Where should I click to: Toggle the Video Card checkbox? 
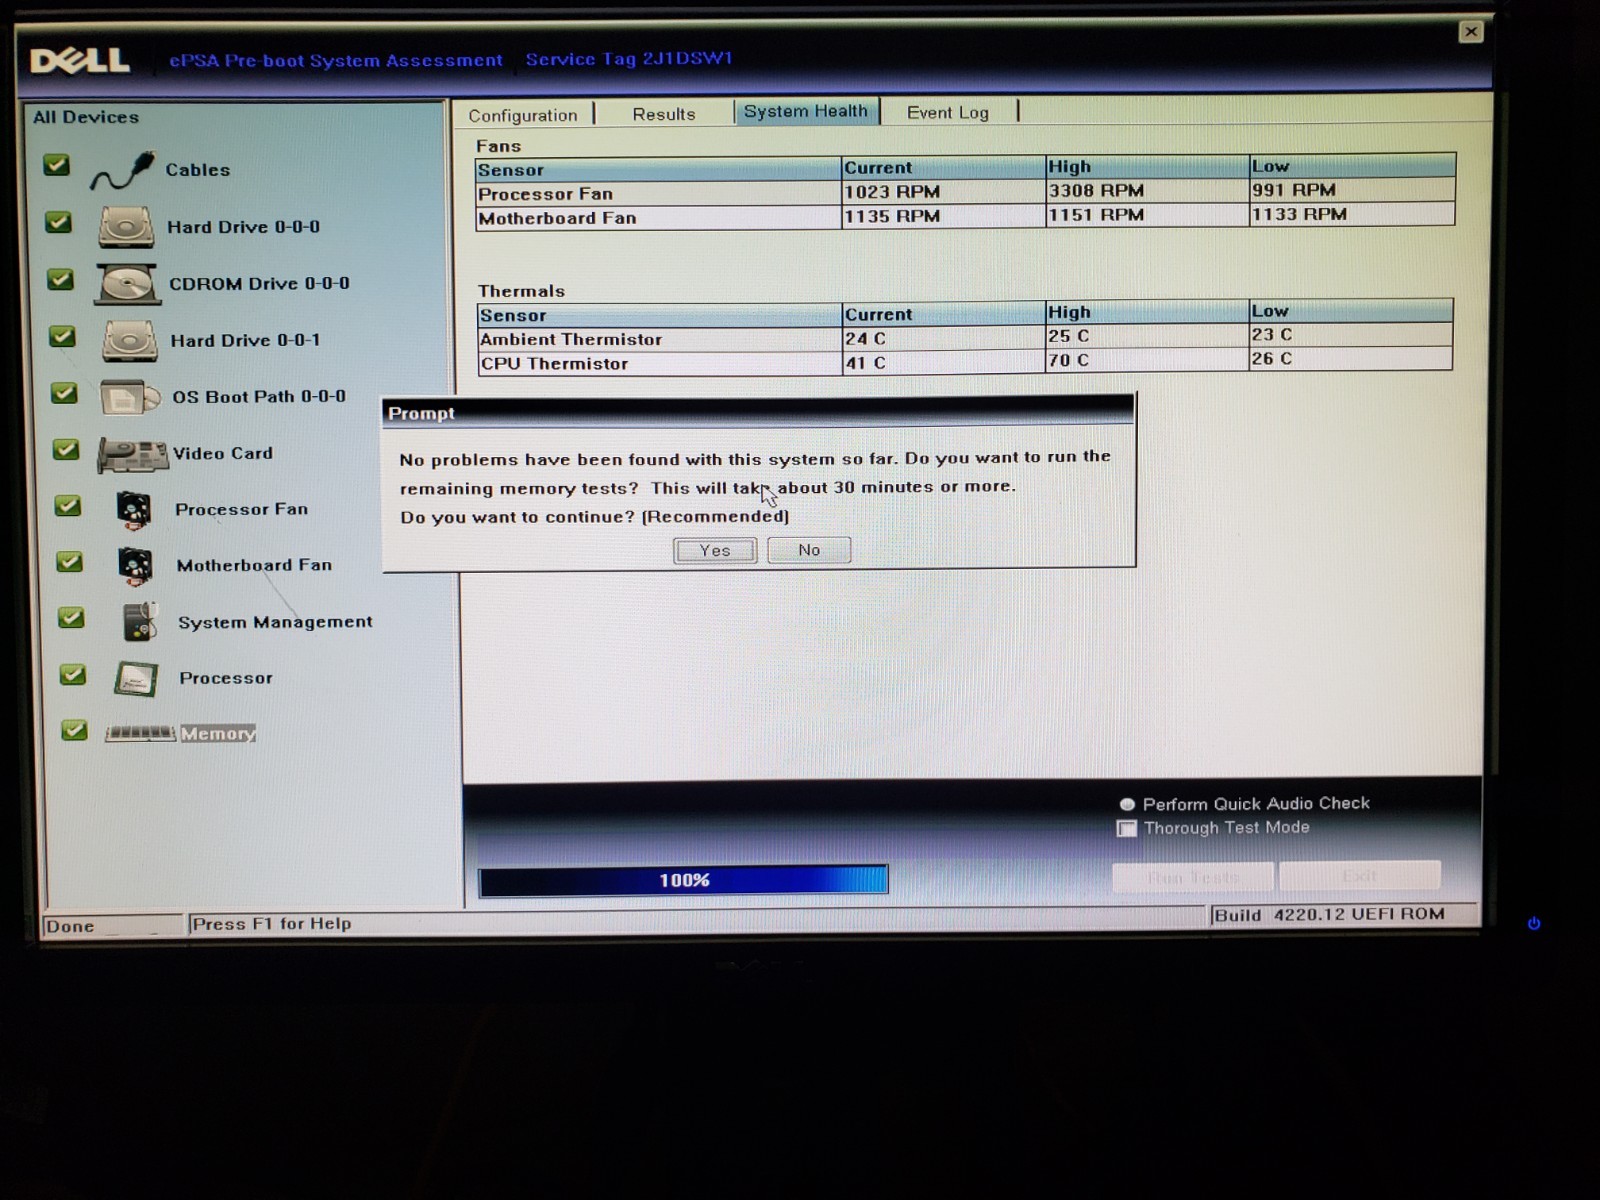66,450
